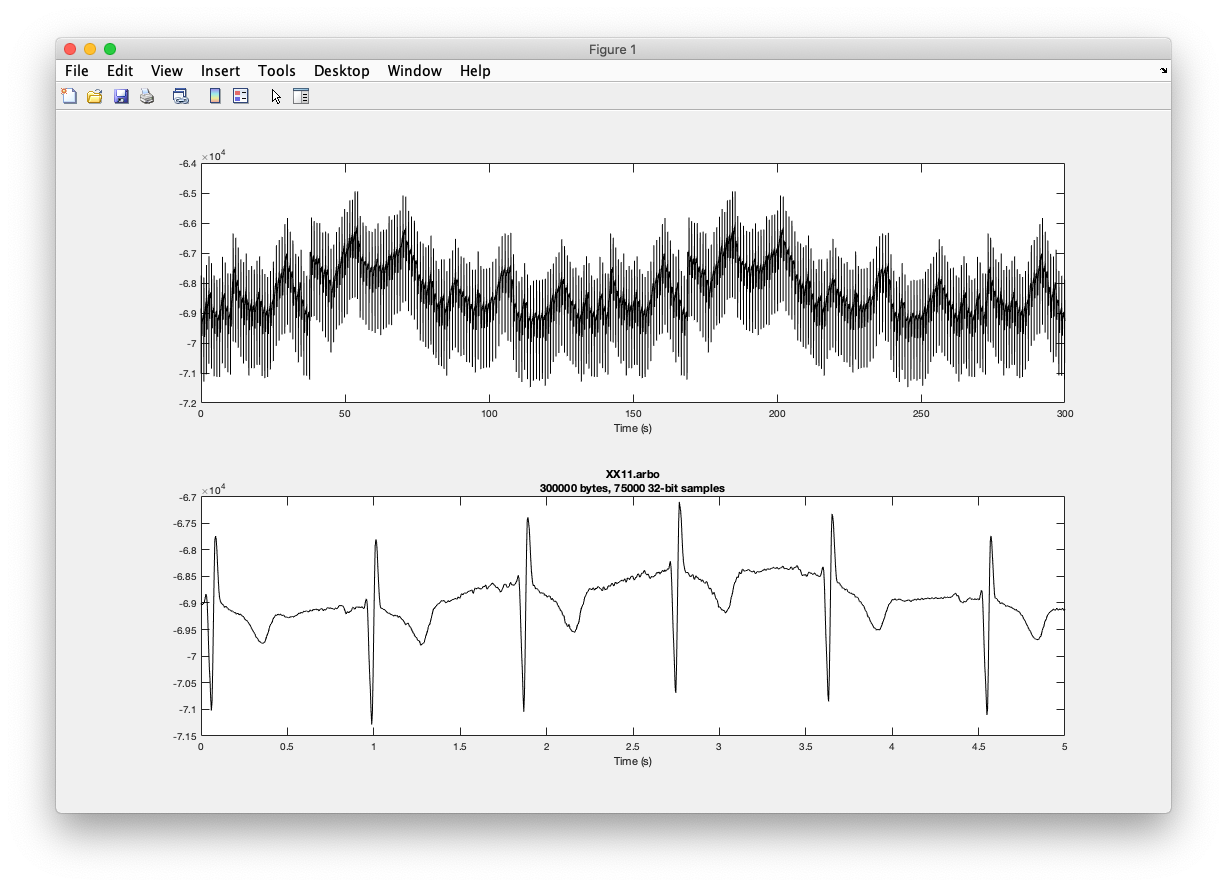Click the New Figure toolbar icon
This screenshot has width=1227, height=887.
point(69,96)
